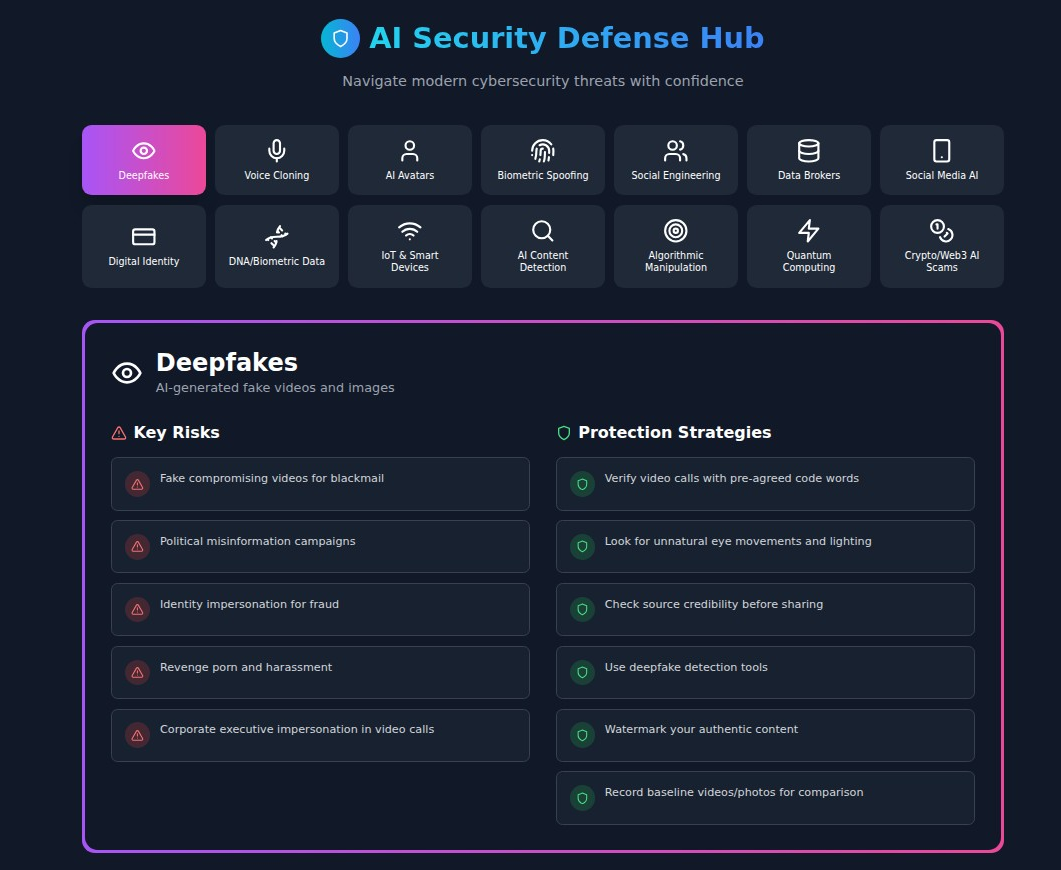Click 'Fake compromising videos for blackmail' item
Image resolution: width=1061 pixels, height=870 pixels.
[320, 484]
